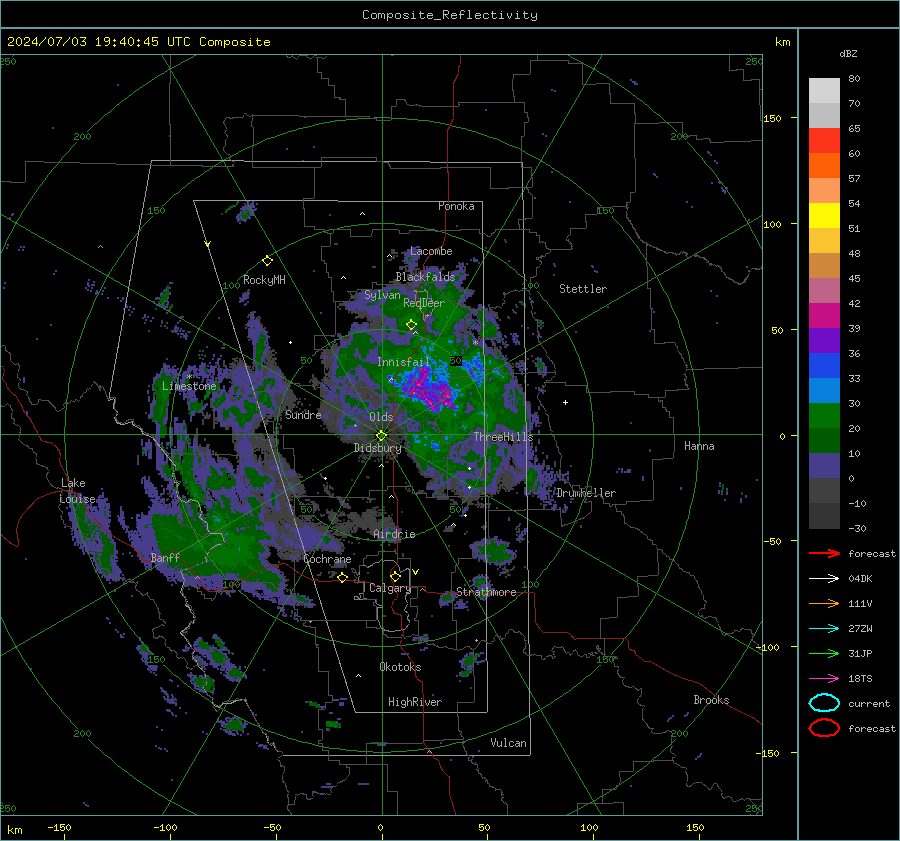
Task: Click the Blackfalds label
Action: [x=425, y=277]
